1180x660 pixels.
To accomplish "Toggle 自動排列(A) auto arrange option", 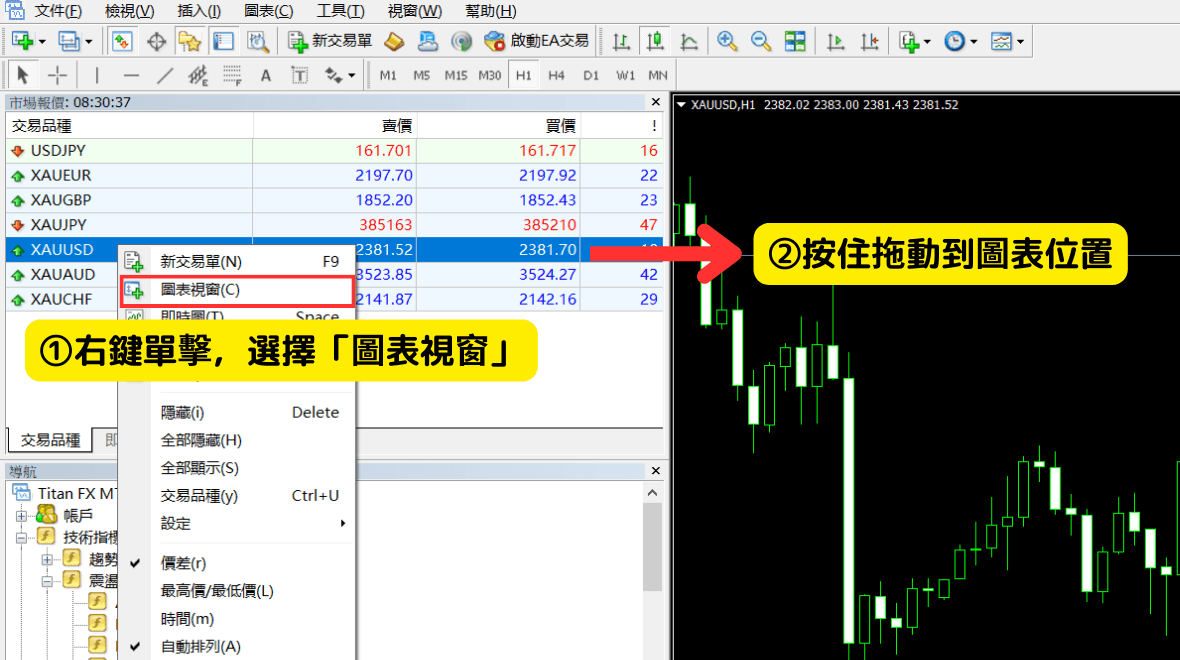I will (200, 647).
